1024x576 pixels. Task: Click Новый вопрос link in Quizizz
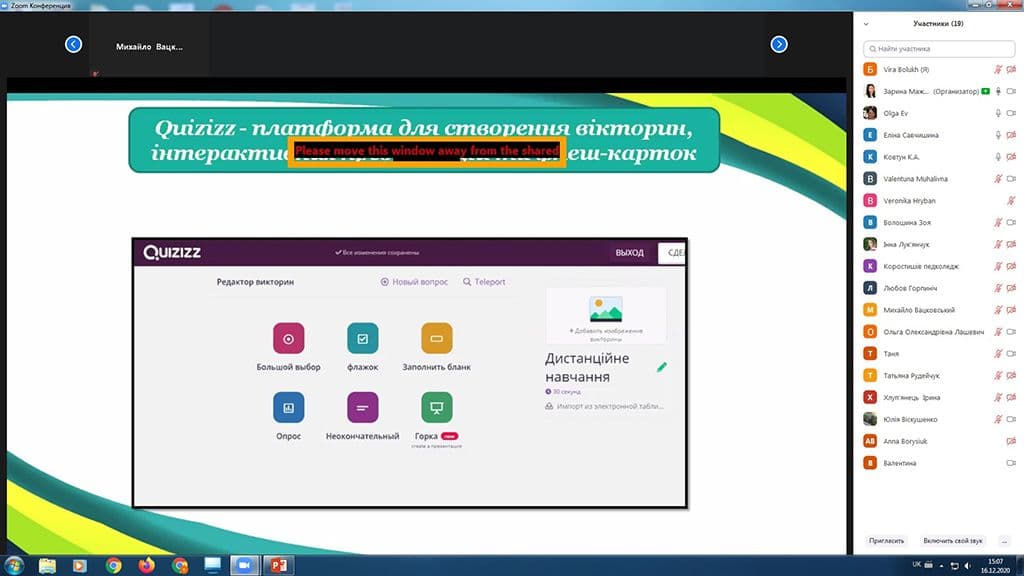click(414, 282)
